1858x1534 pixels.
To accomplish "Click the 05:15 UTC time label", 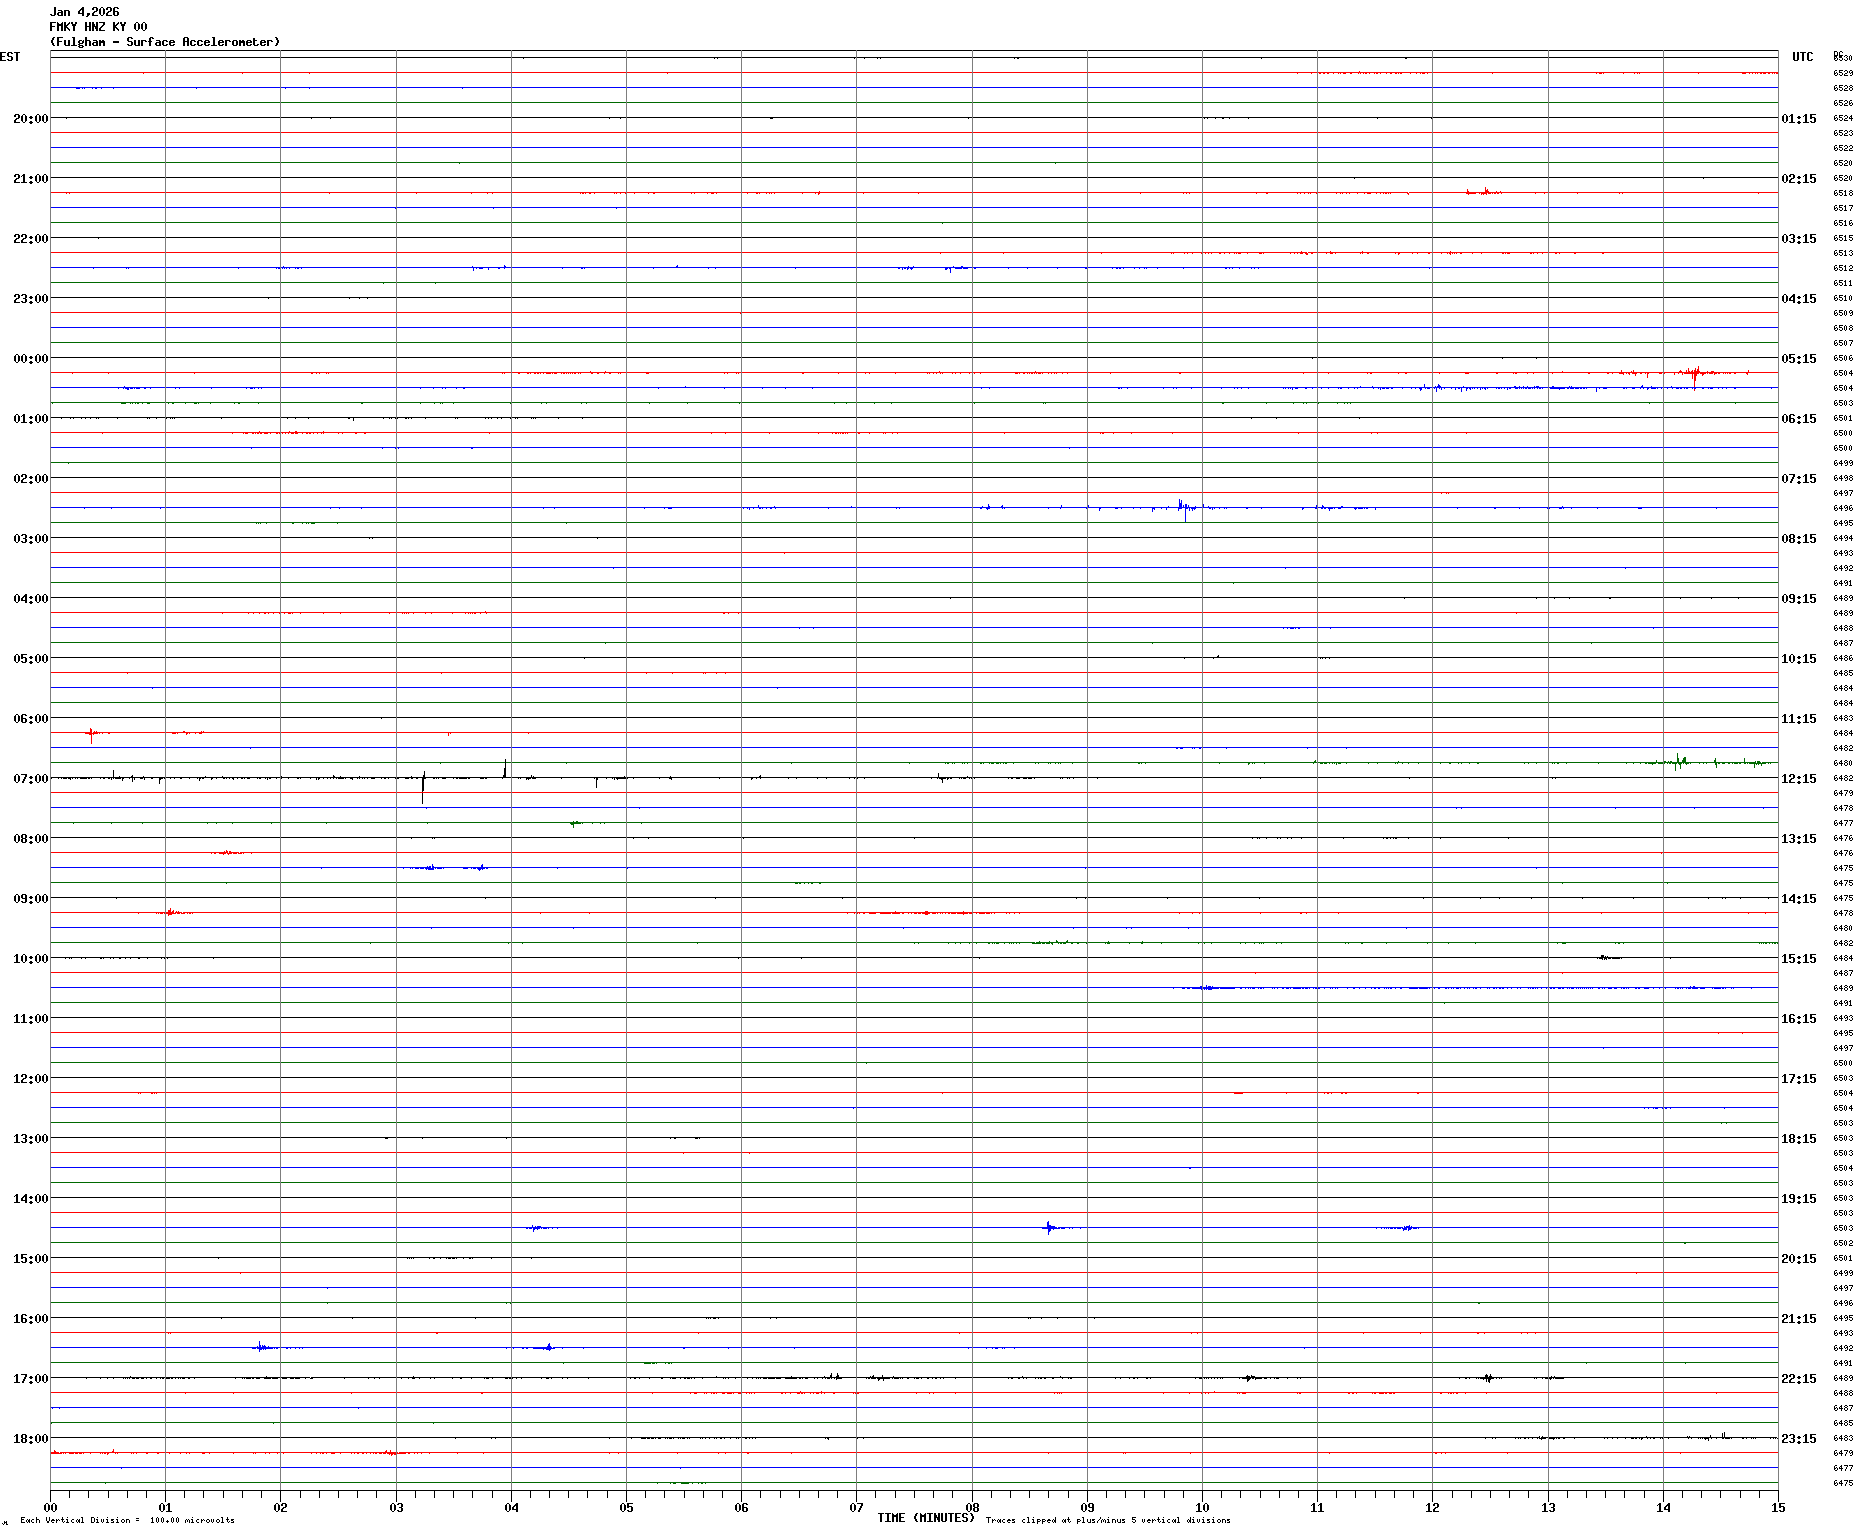I will pyautogui.click(x=1798, y=359).
